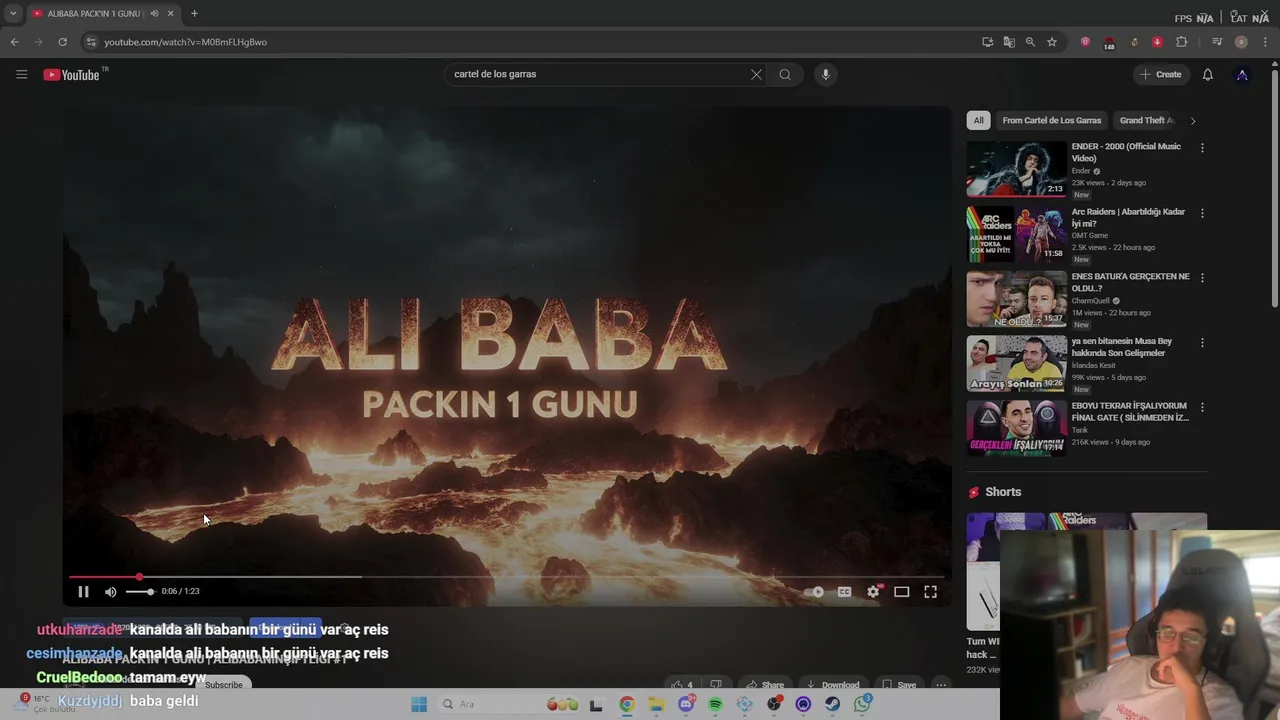The image size is (1280, 720).
Task: Select the Grand Theft Auto chip
Action: click(1146, 120)
